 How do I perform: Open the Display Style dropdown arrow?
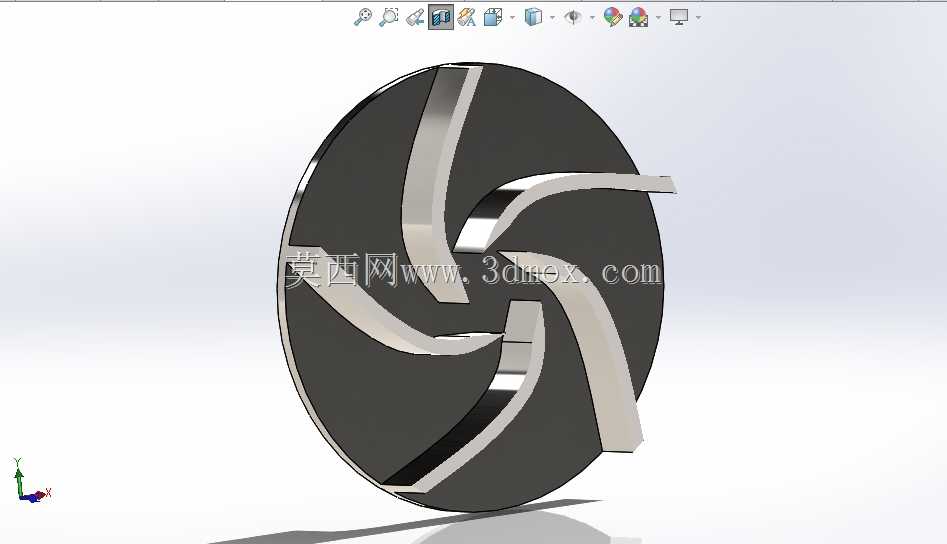point(552,17)
